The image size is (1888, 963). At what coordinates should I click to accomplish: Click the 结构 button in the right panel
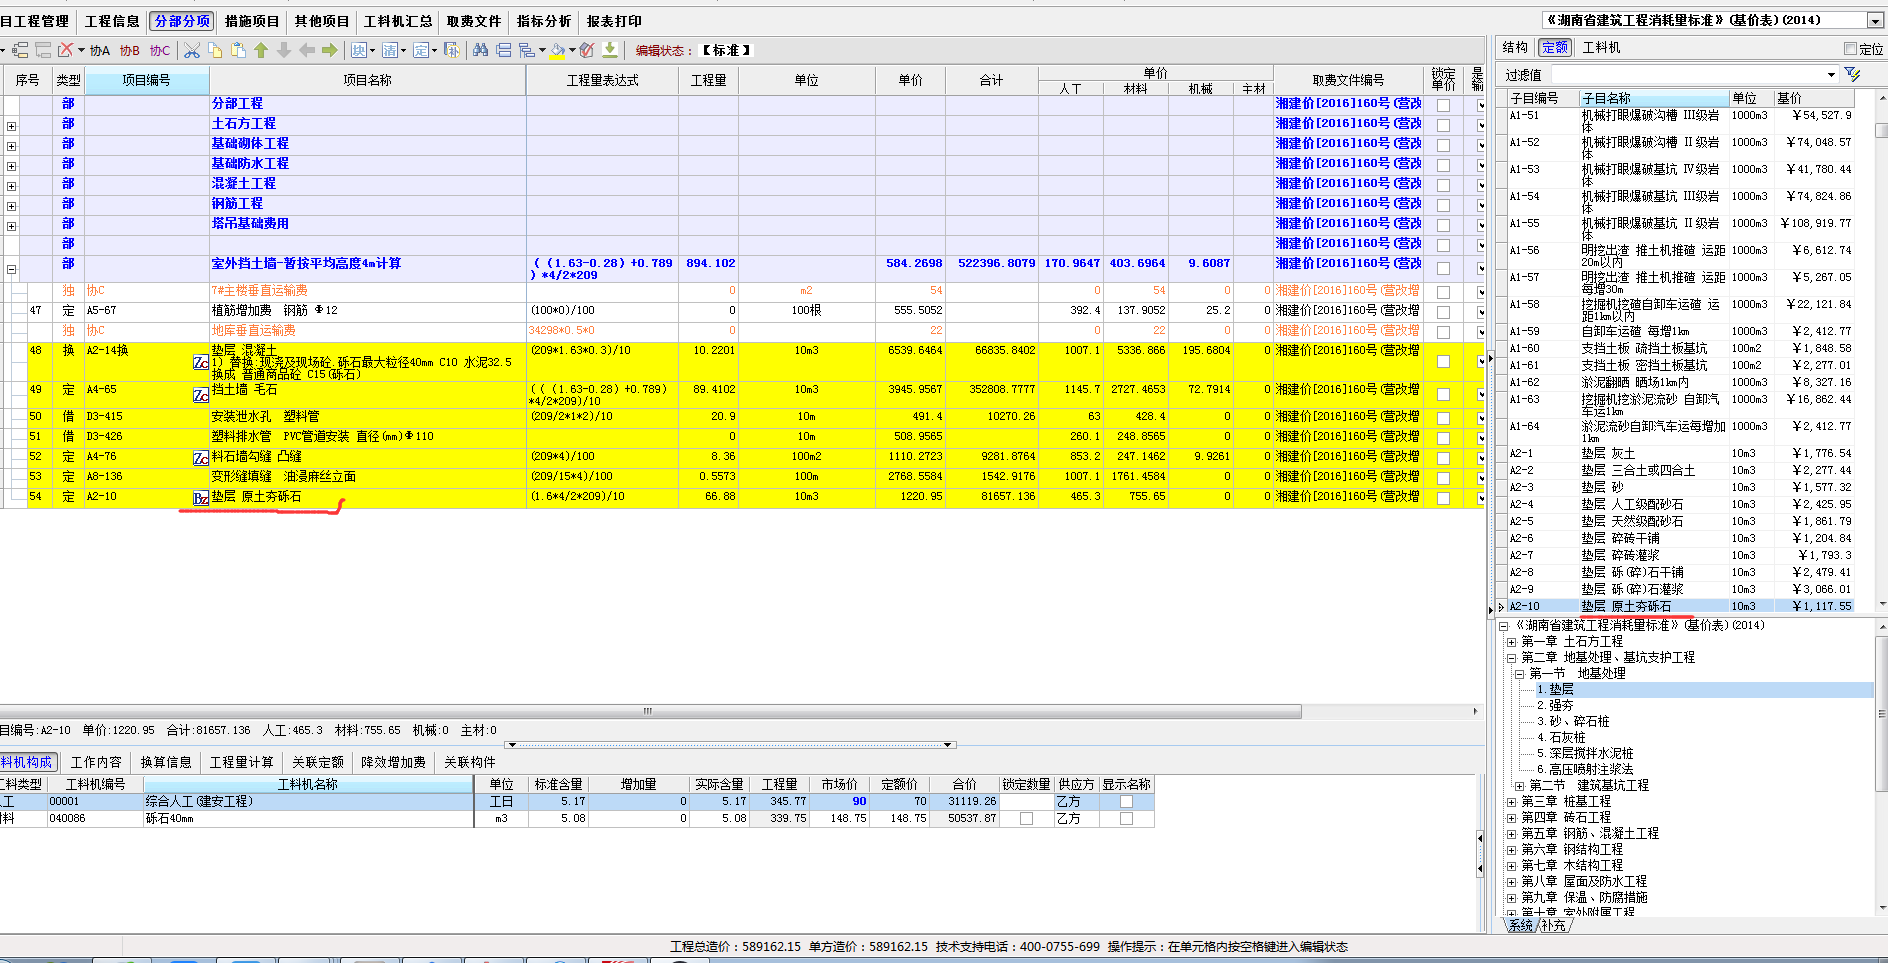click(x=1515, y=47)
